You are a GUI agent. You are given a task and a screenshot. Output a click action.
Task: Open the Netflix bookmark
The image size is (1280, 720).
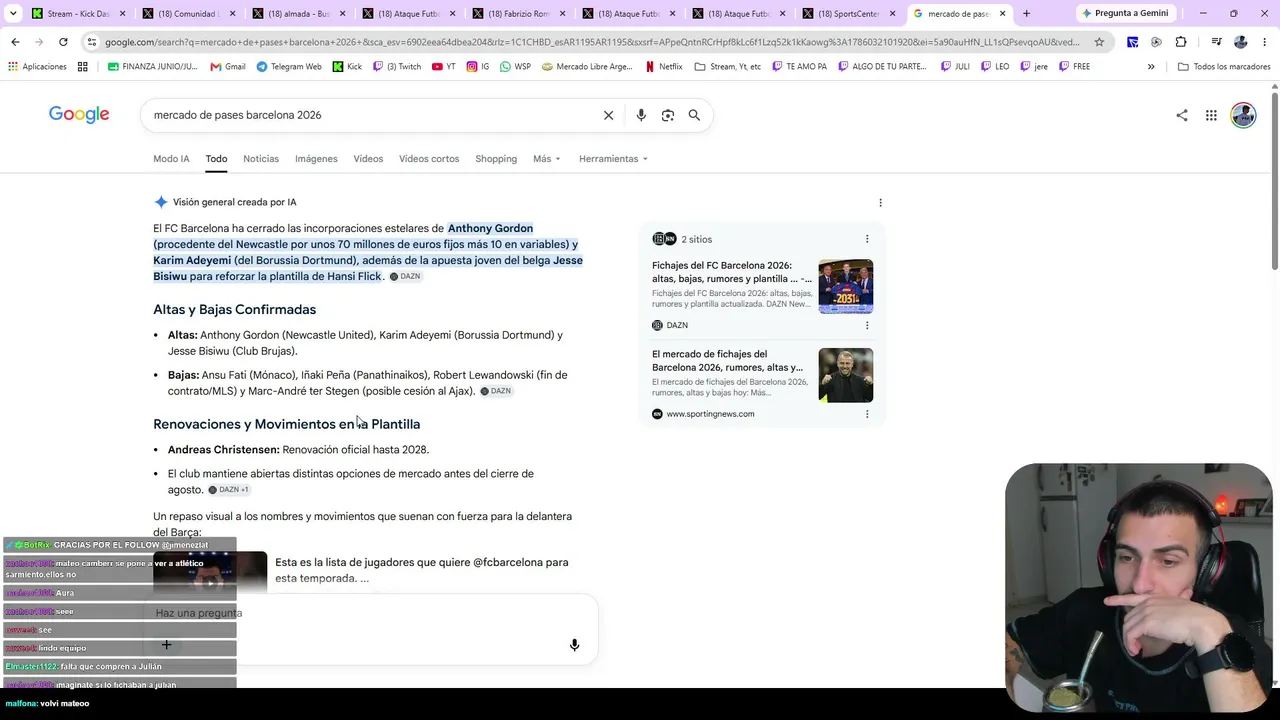pos(664,66)
